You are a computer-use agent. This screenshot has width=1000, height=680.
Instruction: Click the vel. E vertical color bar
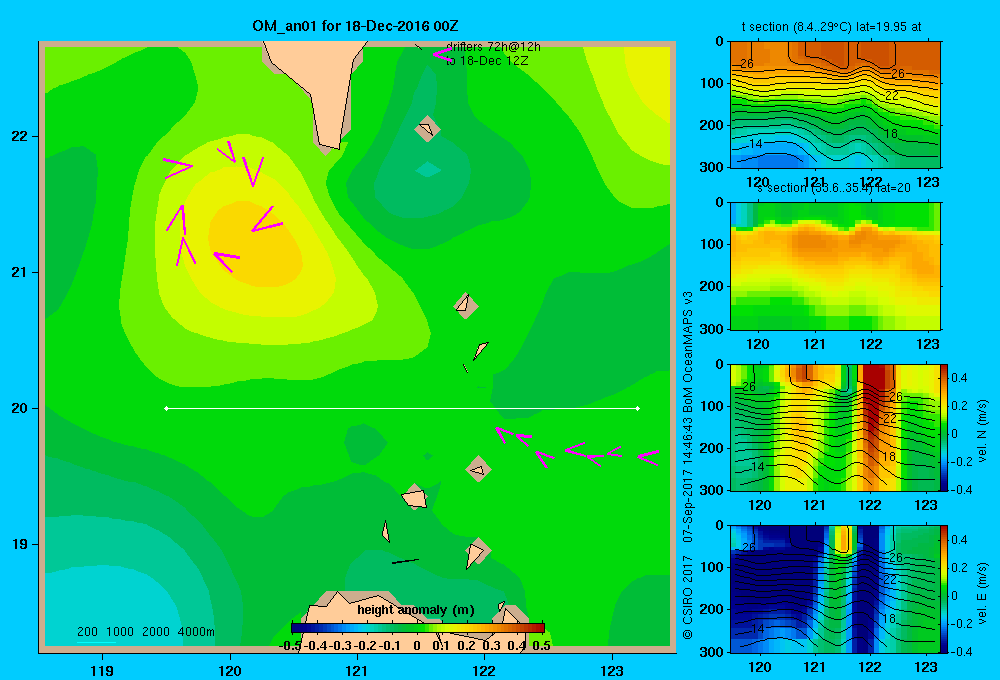[x=944, y=589]
